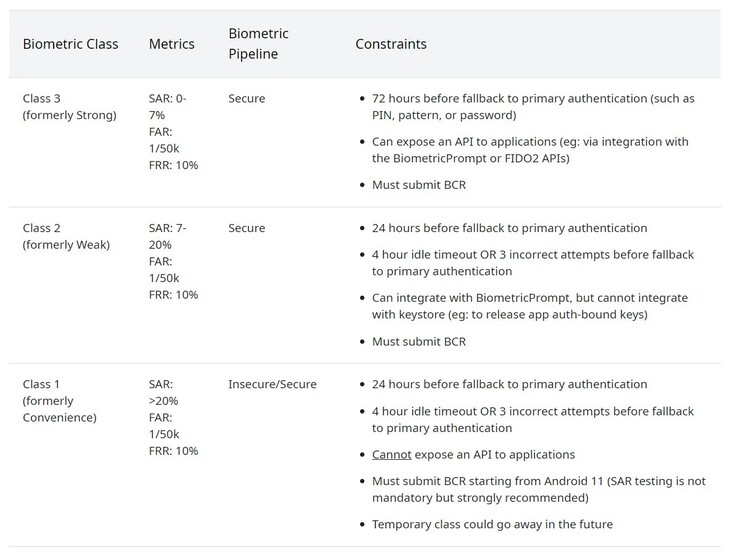This screenshot has height=553, width=738.
Task: Click the Secure pipeline cell for Class 3
Action: click(x=247, y=98)
